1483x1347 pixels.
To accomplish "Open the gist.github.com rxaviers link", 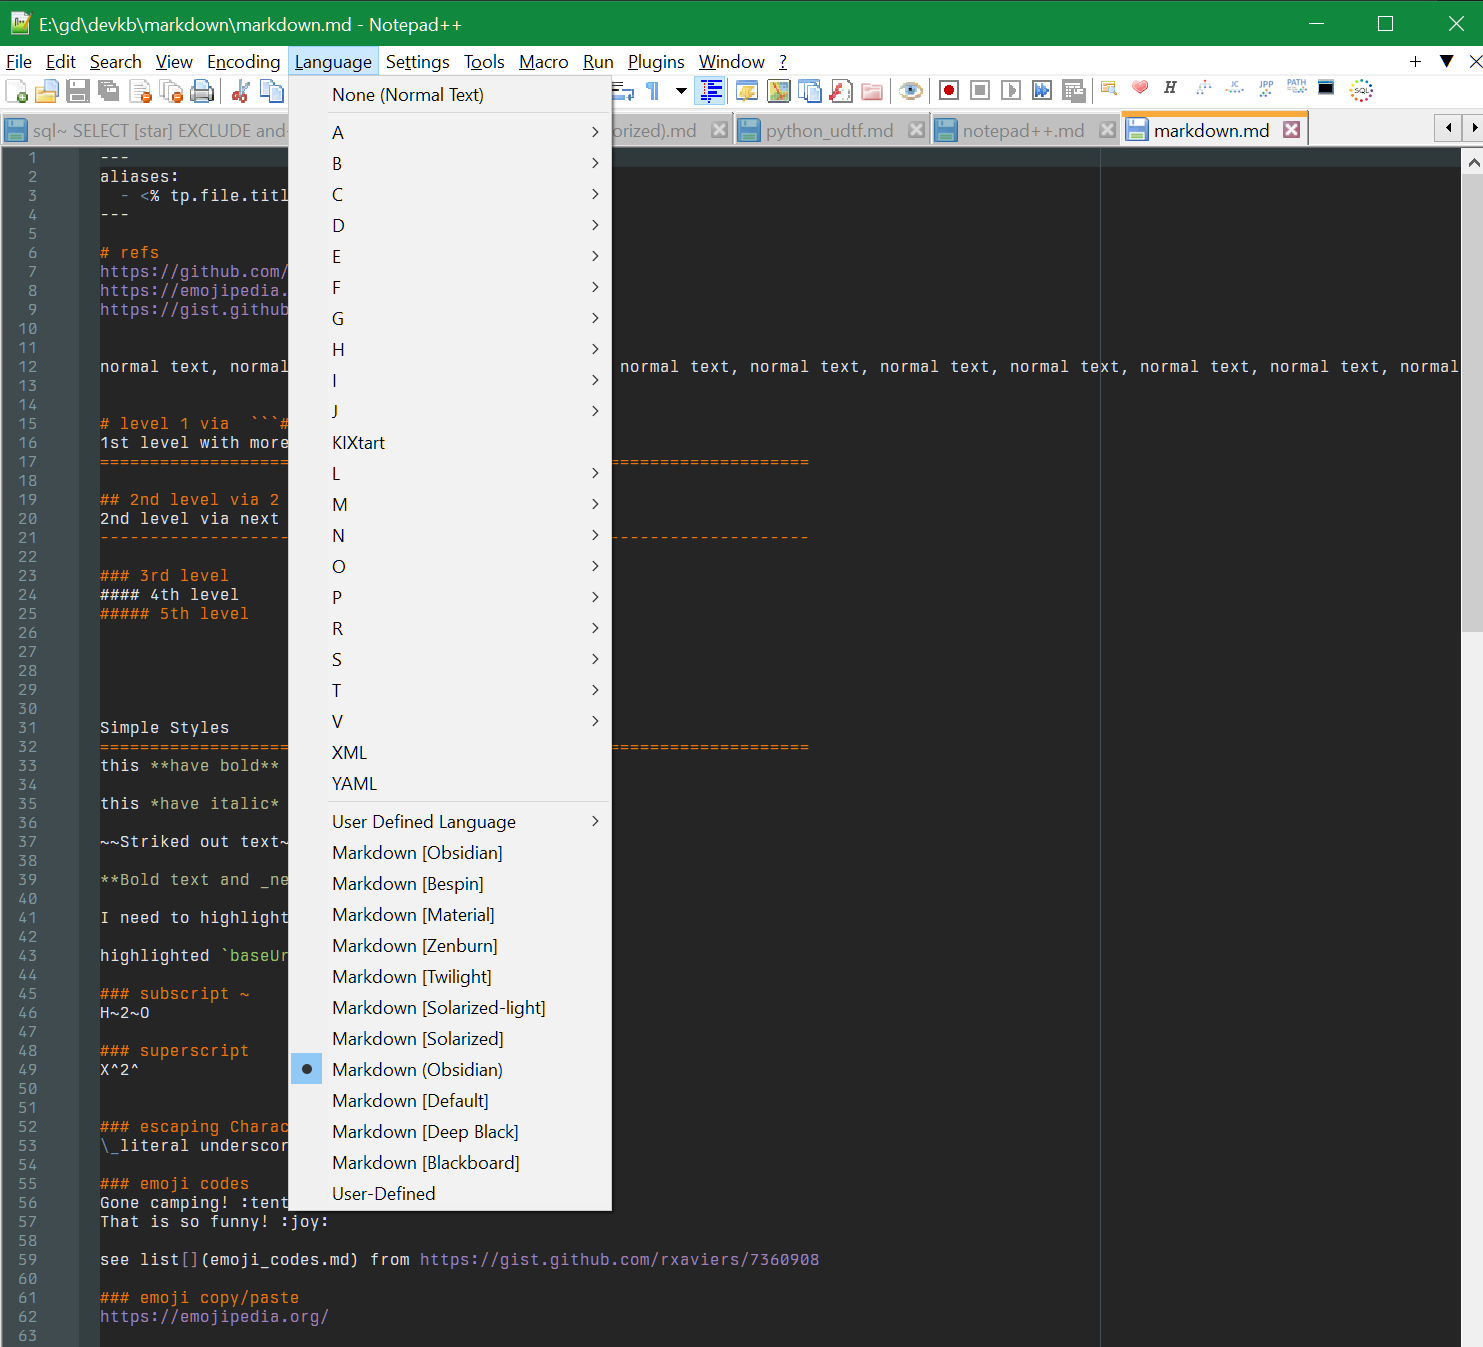I will tap(619, 1259).
